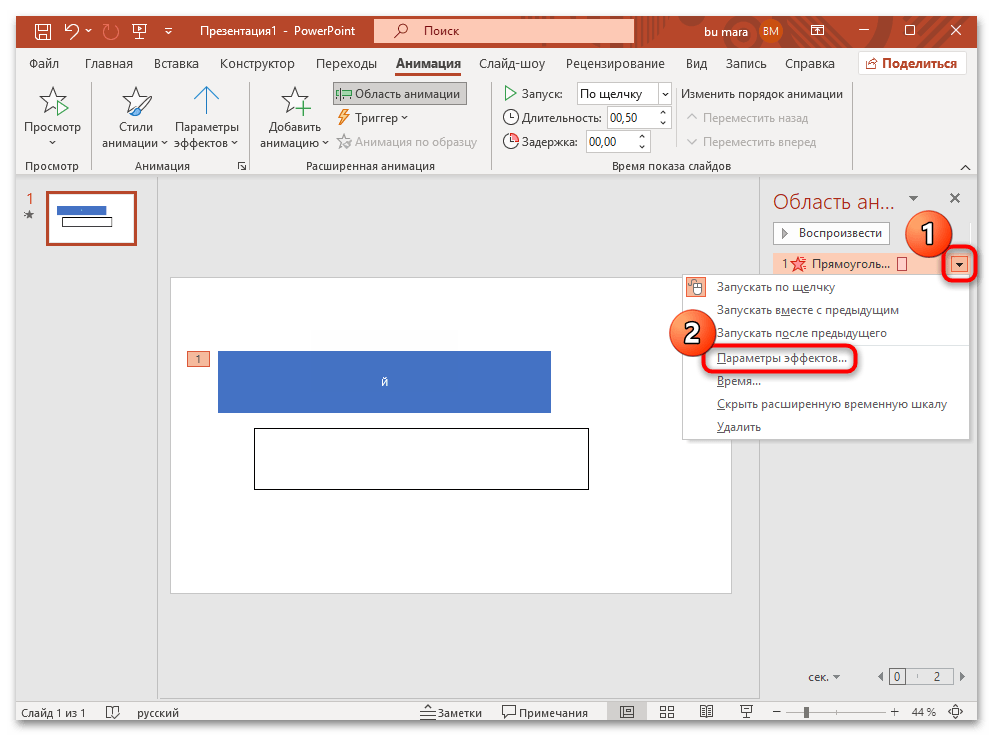Image resolution: width=993 pixels, height=736 pixels.
Task: Start slideshow from Quick Access Toolbar
Action: pos(141,31)
